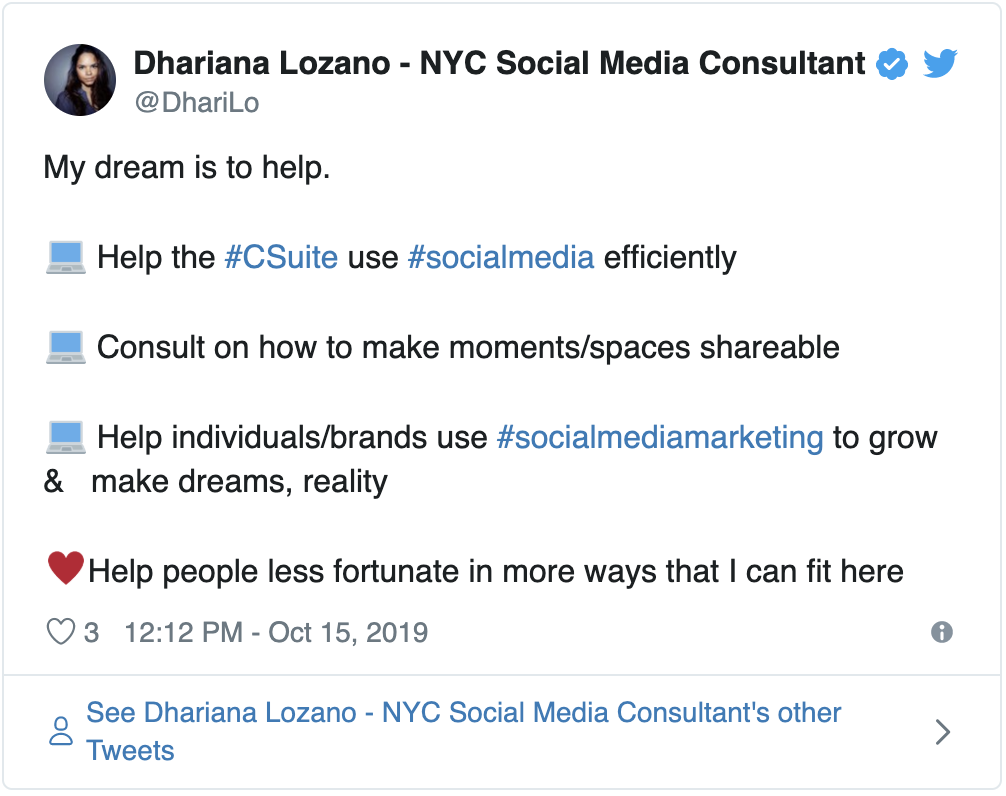Open the @DhariLo handle link
The width and height of the screenshot is (1006, 796).
(196, 103)
